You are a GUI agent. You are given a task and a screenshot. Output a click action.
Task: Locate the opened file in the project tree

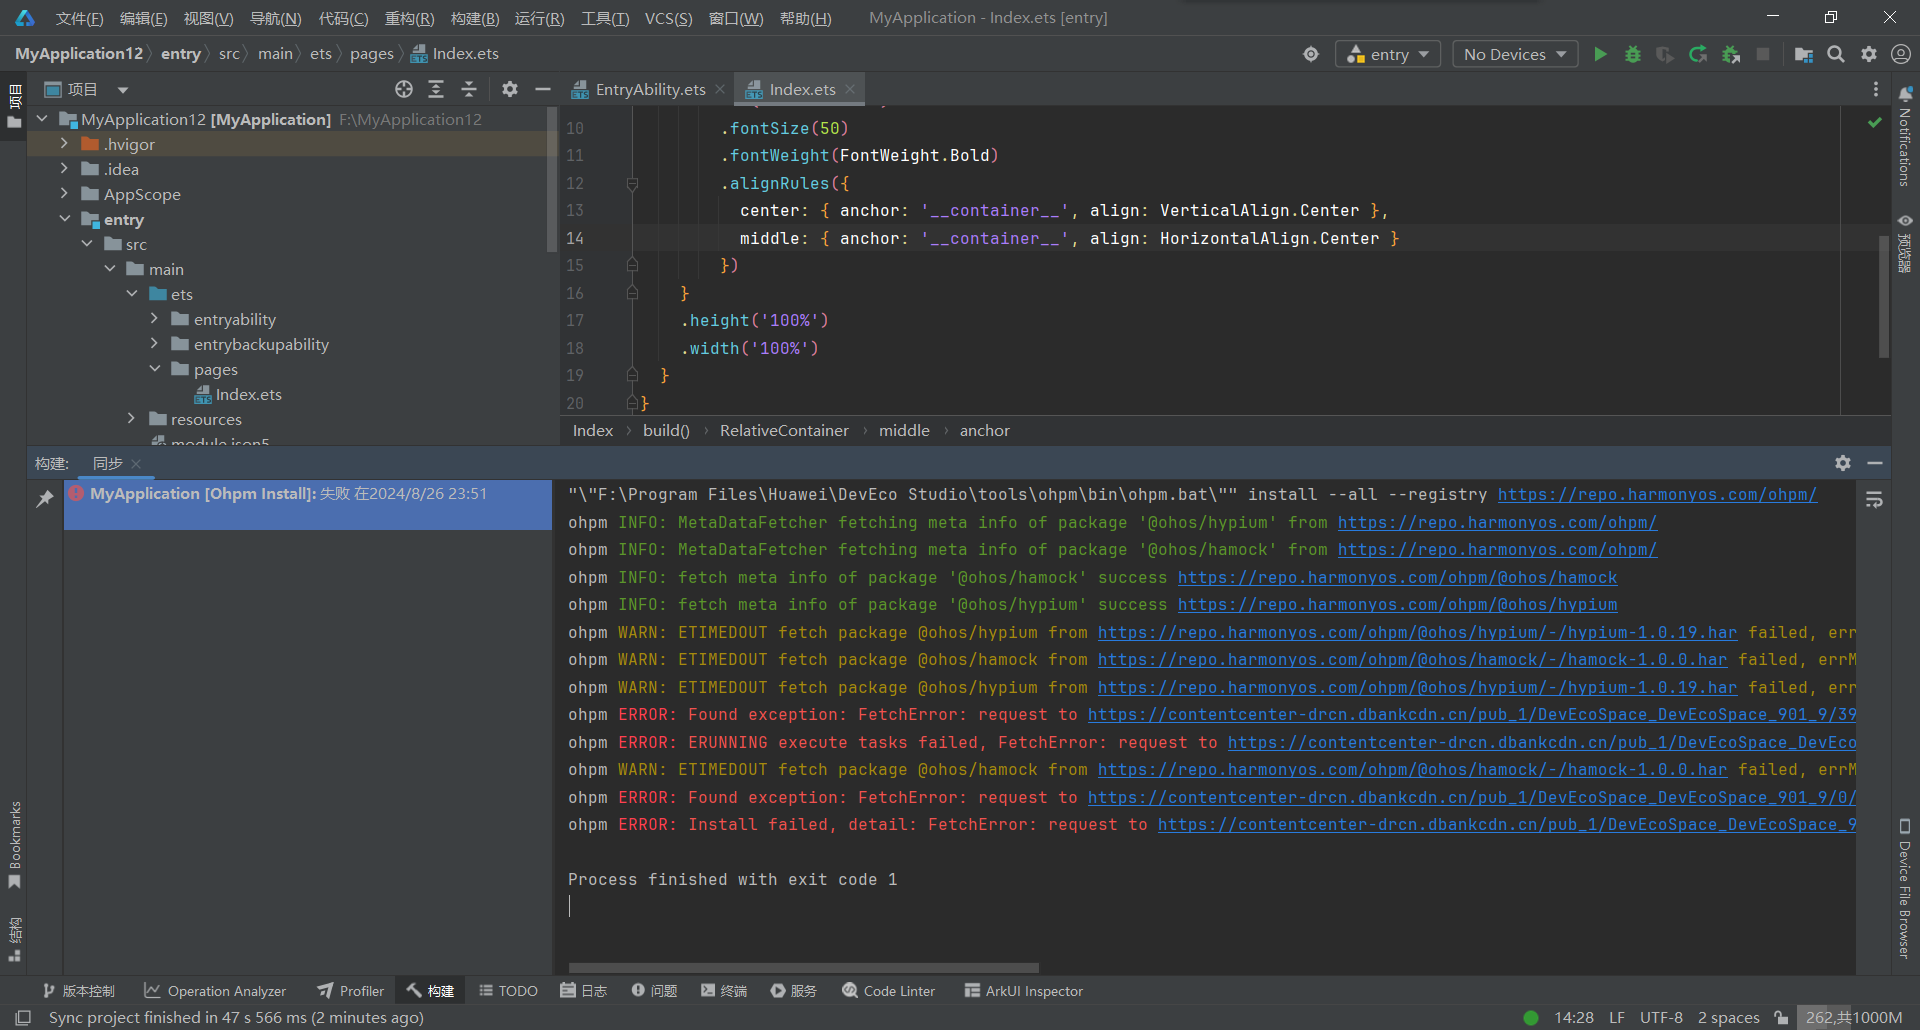tap(404, 89)
